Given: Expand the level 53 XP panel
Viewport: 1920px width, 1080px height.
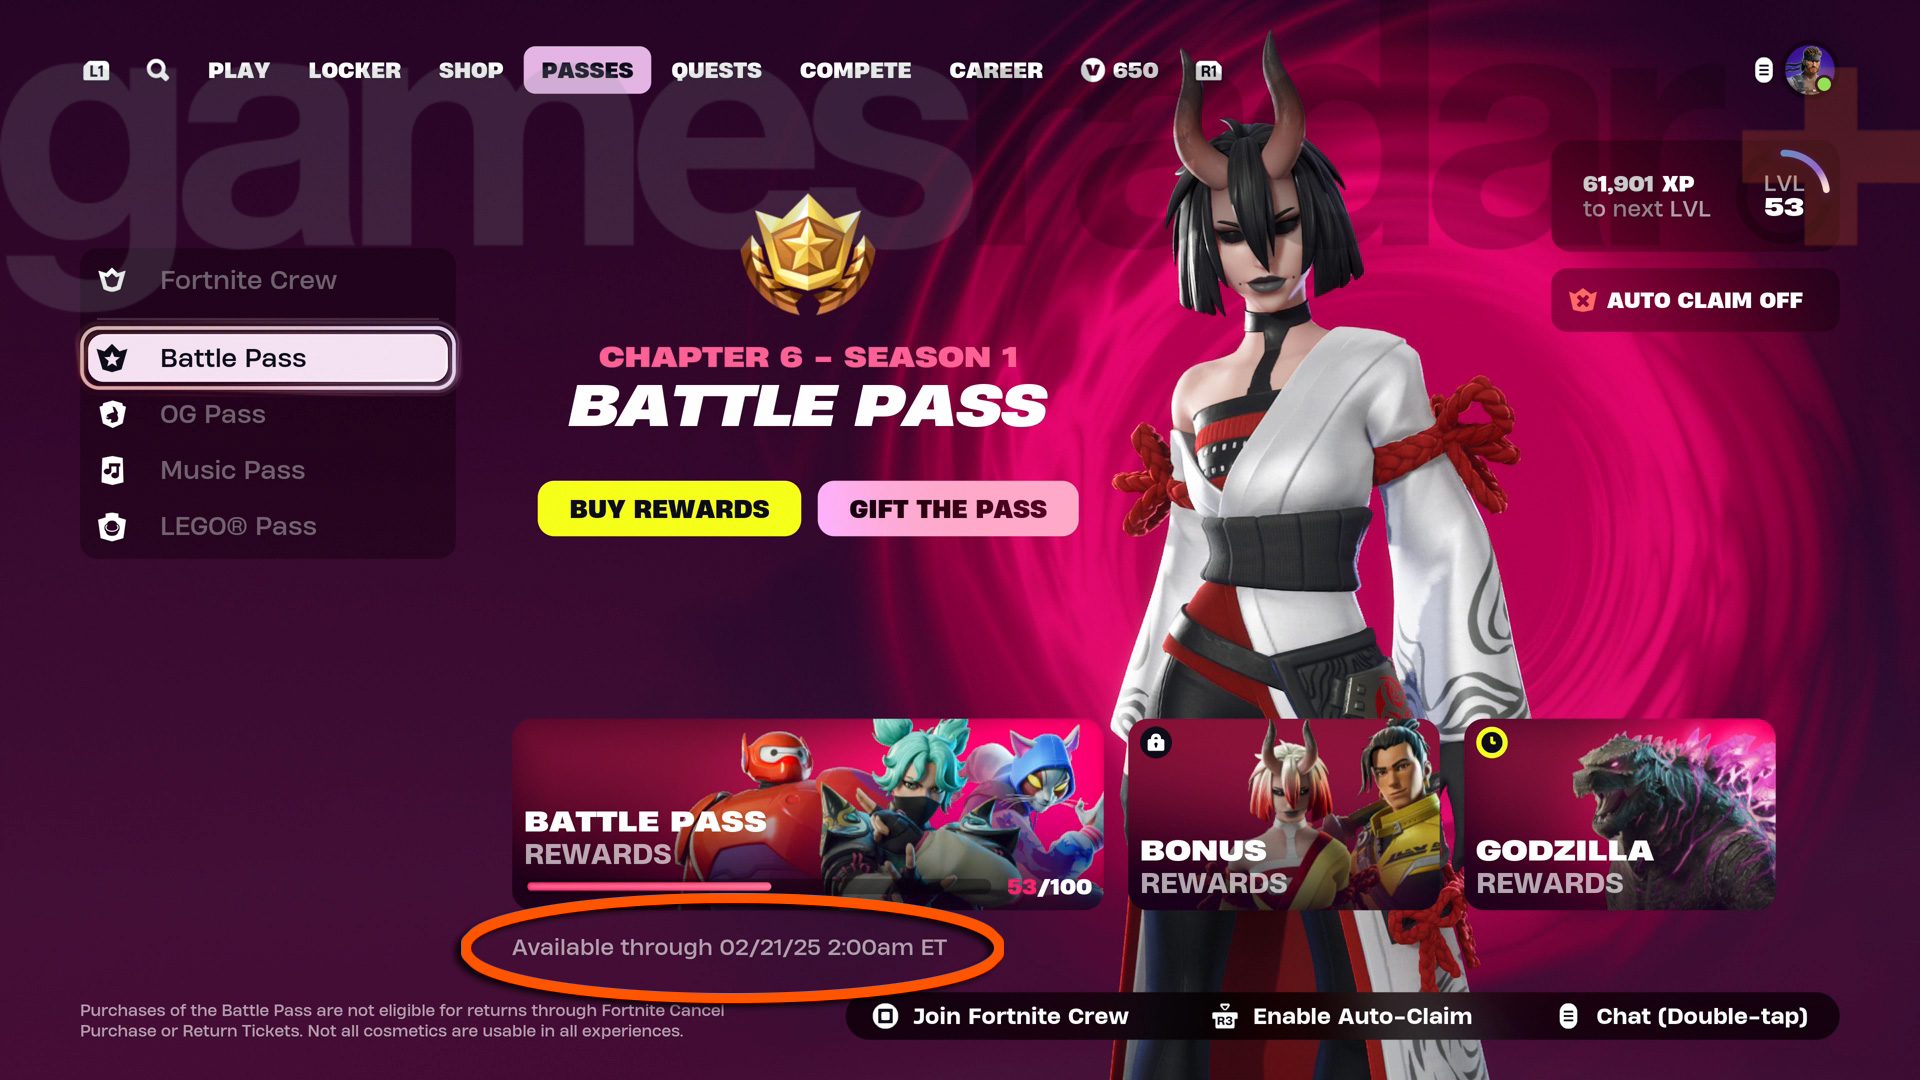Looking at the screenshot, I should (1695, 196).
